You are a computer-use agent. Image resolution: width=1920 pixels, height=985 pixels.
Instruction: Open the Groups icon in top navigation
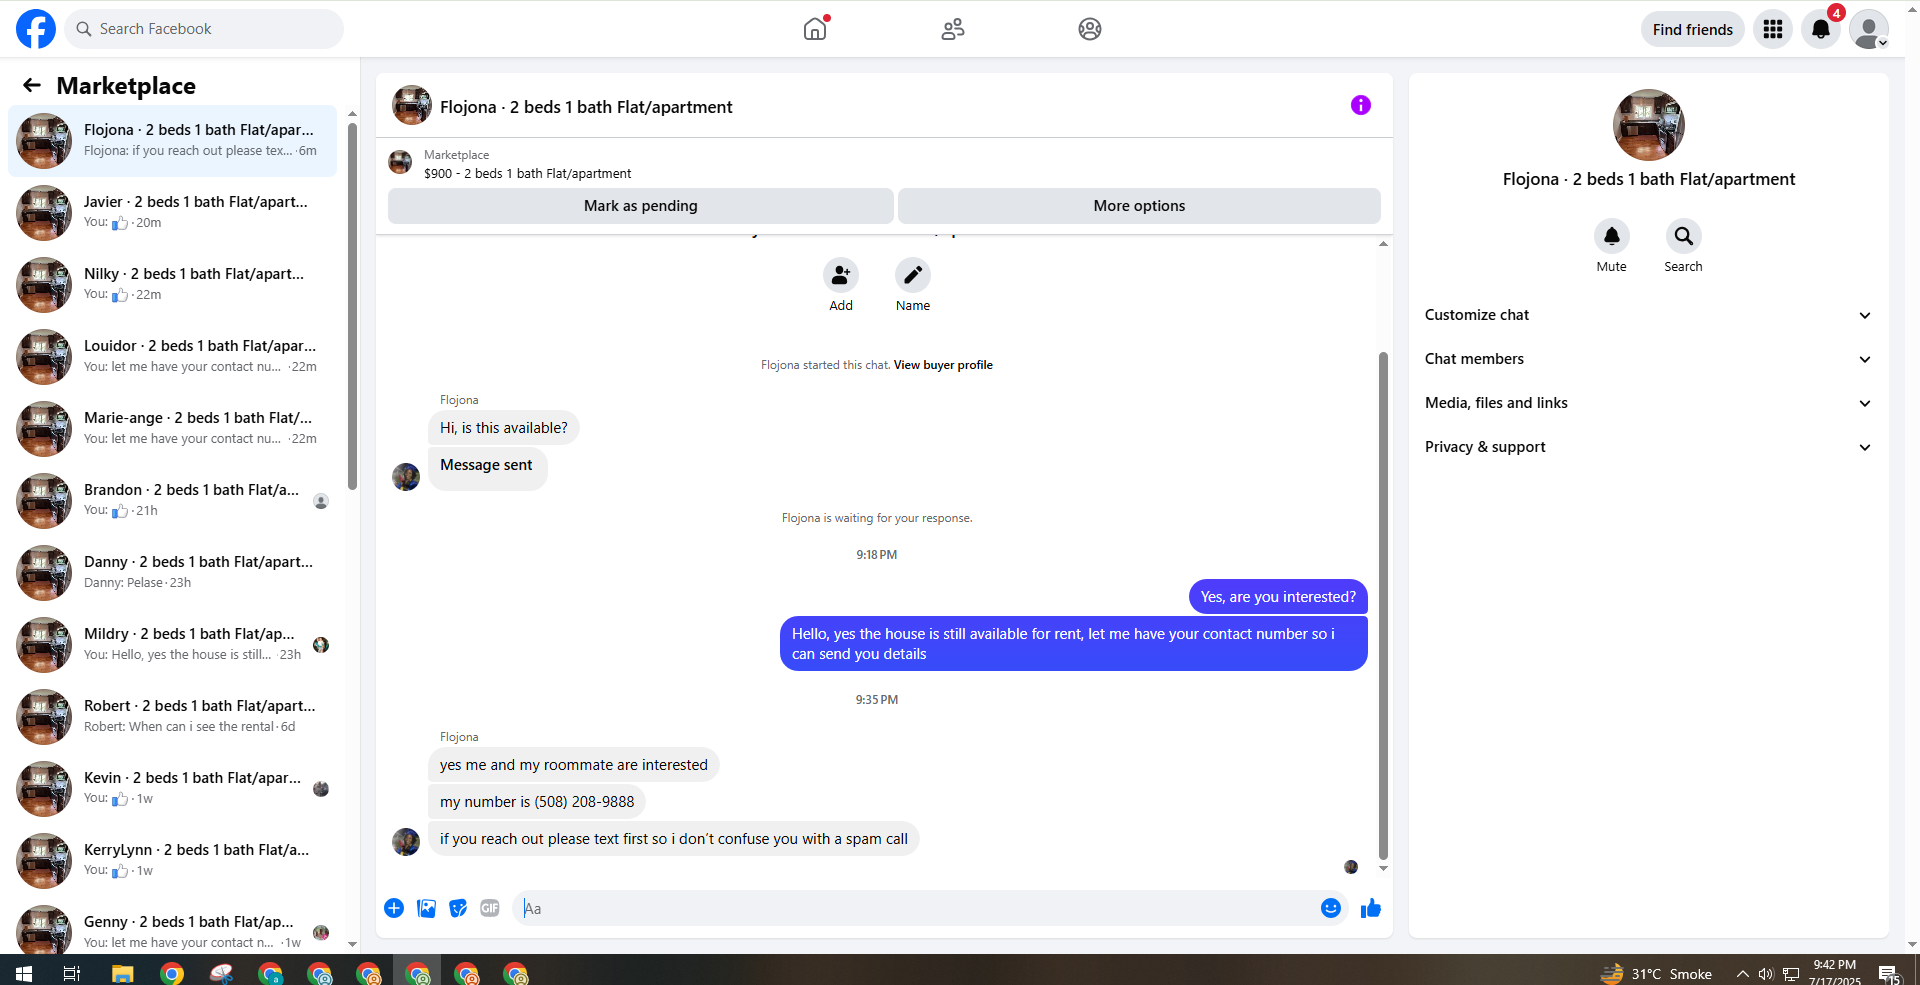[x=1090, y=29]
